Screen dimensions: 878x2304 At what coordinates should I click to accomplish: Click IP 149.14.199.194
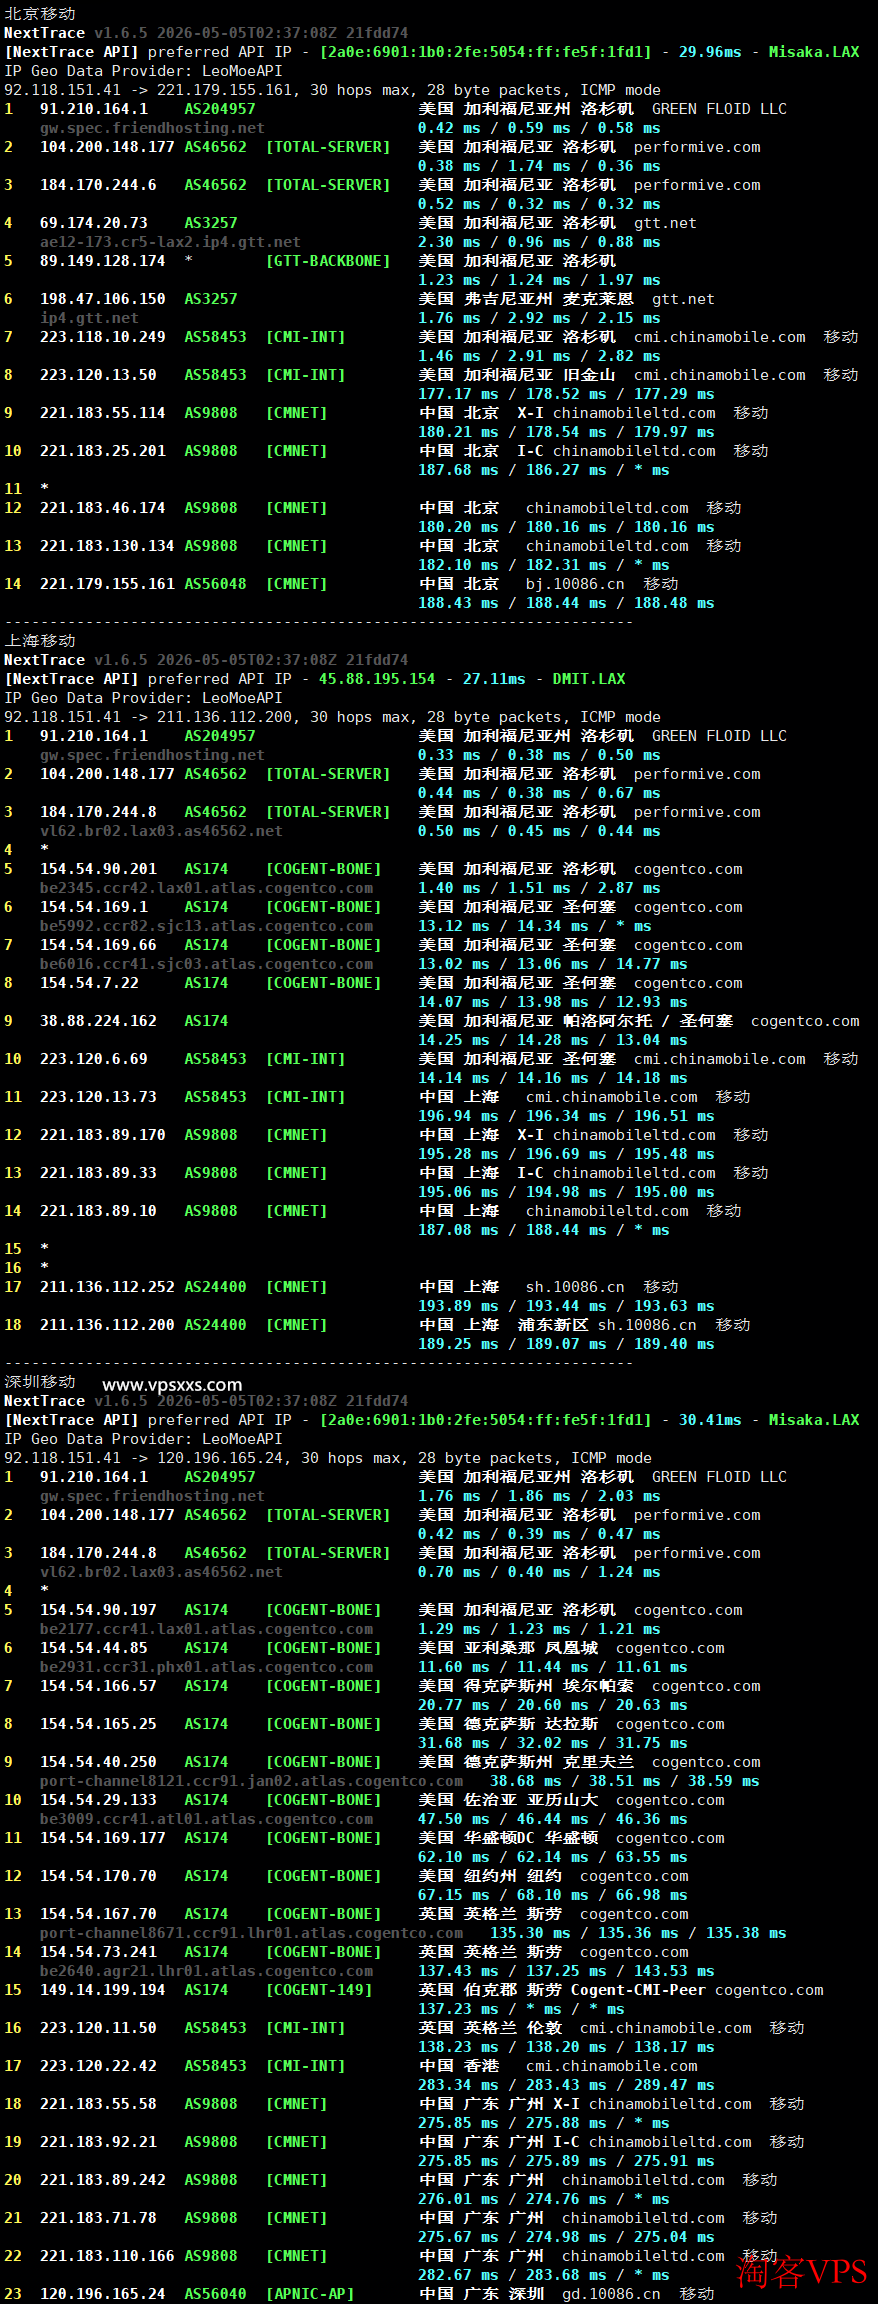[x=103, y=1990]
